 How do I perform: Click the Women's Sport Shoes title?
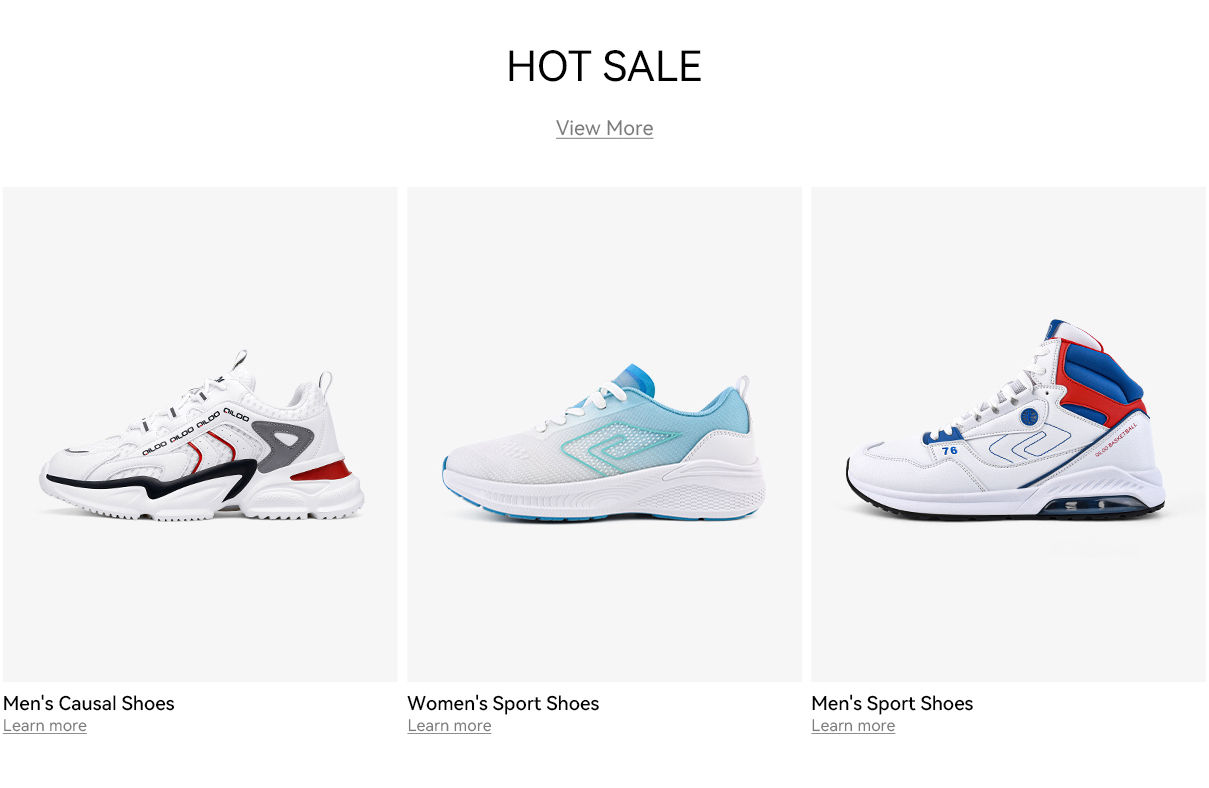tap(503, 703)
